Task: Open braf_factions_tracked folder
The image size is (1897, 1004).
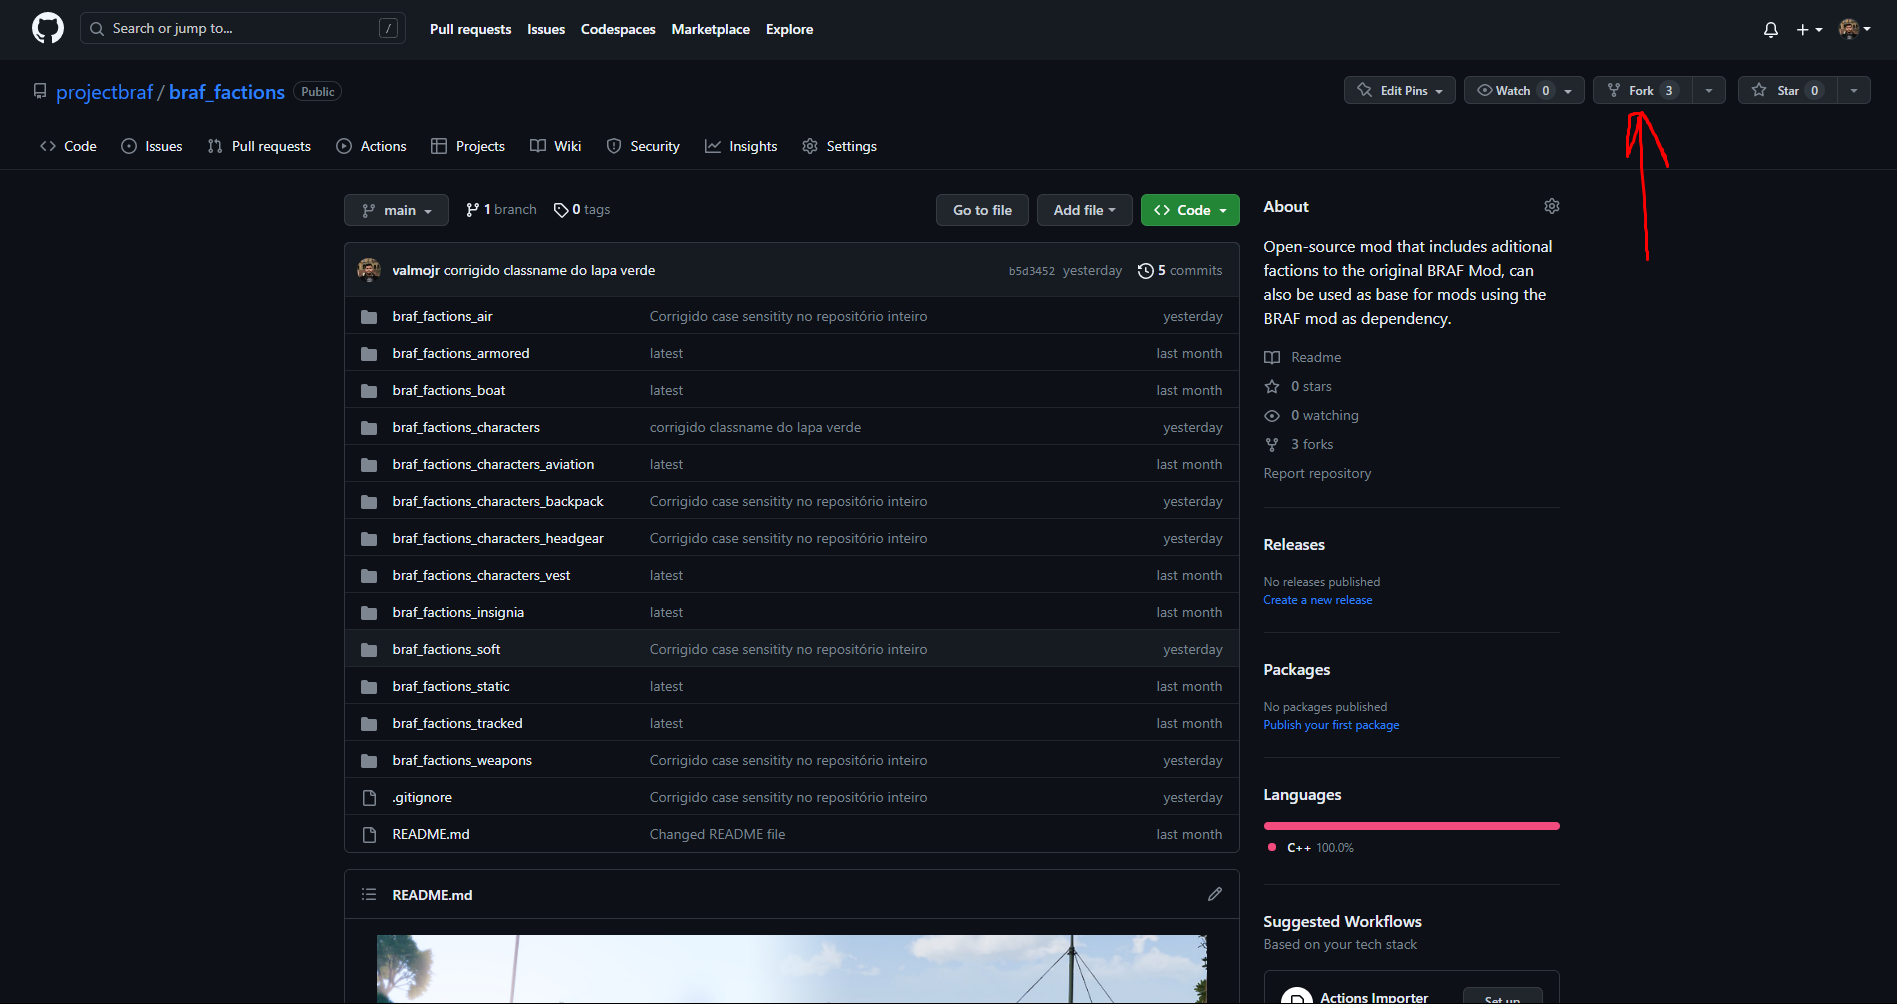Action: click(457, 724)
